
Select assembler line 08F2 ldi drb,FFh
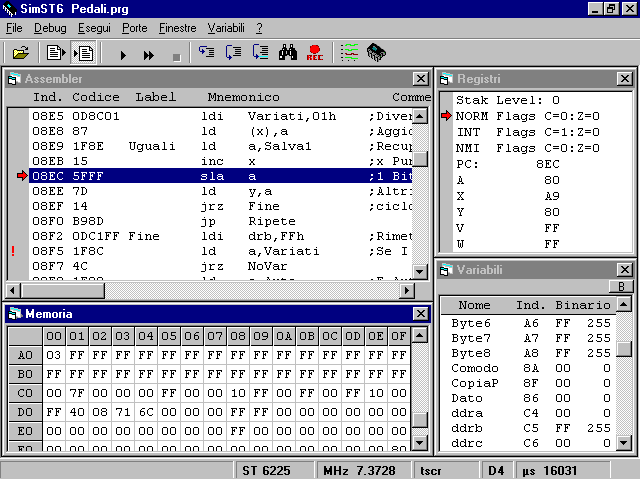pyautogui.click(x=220, y=236)
